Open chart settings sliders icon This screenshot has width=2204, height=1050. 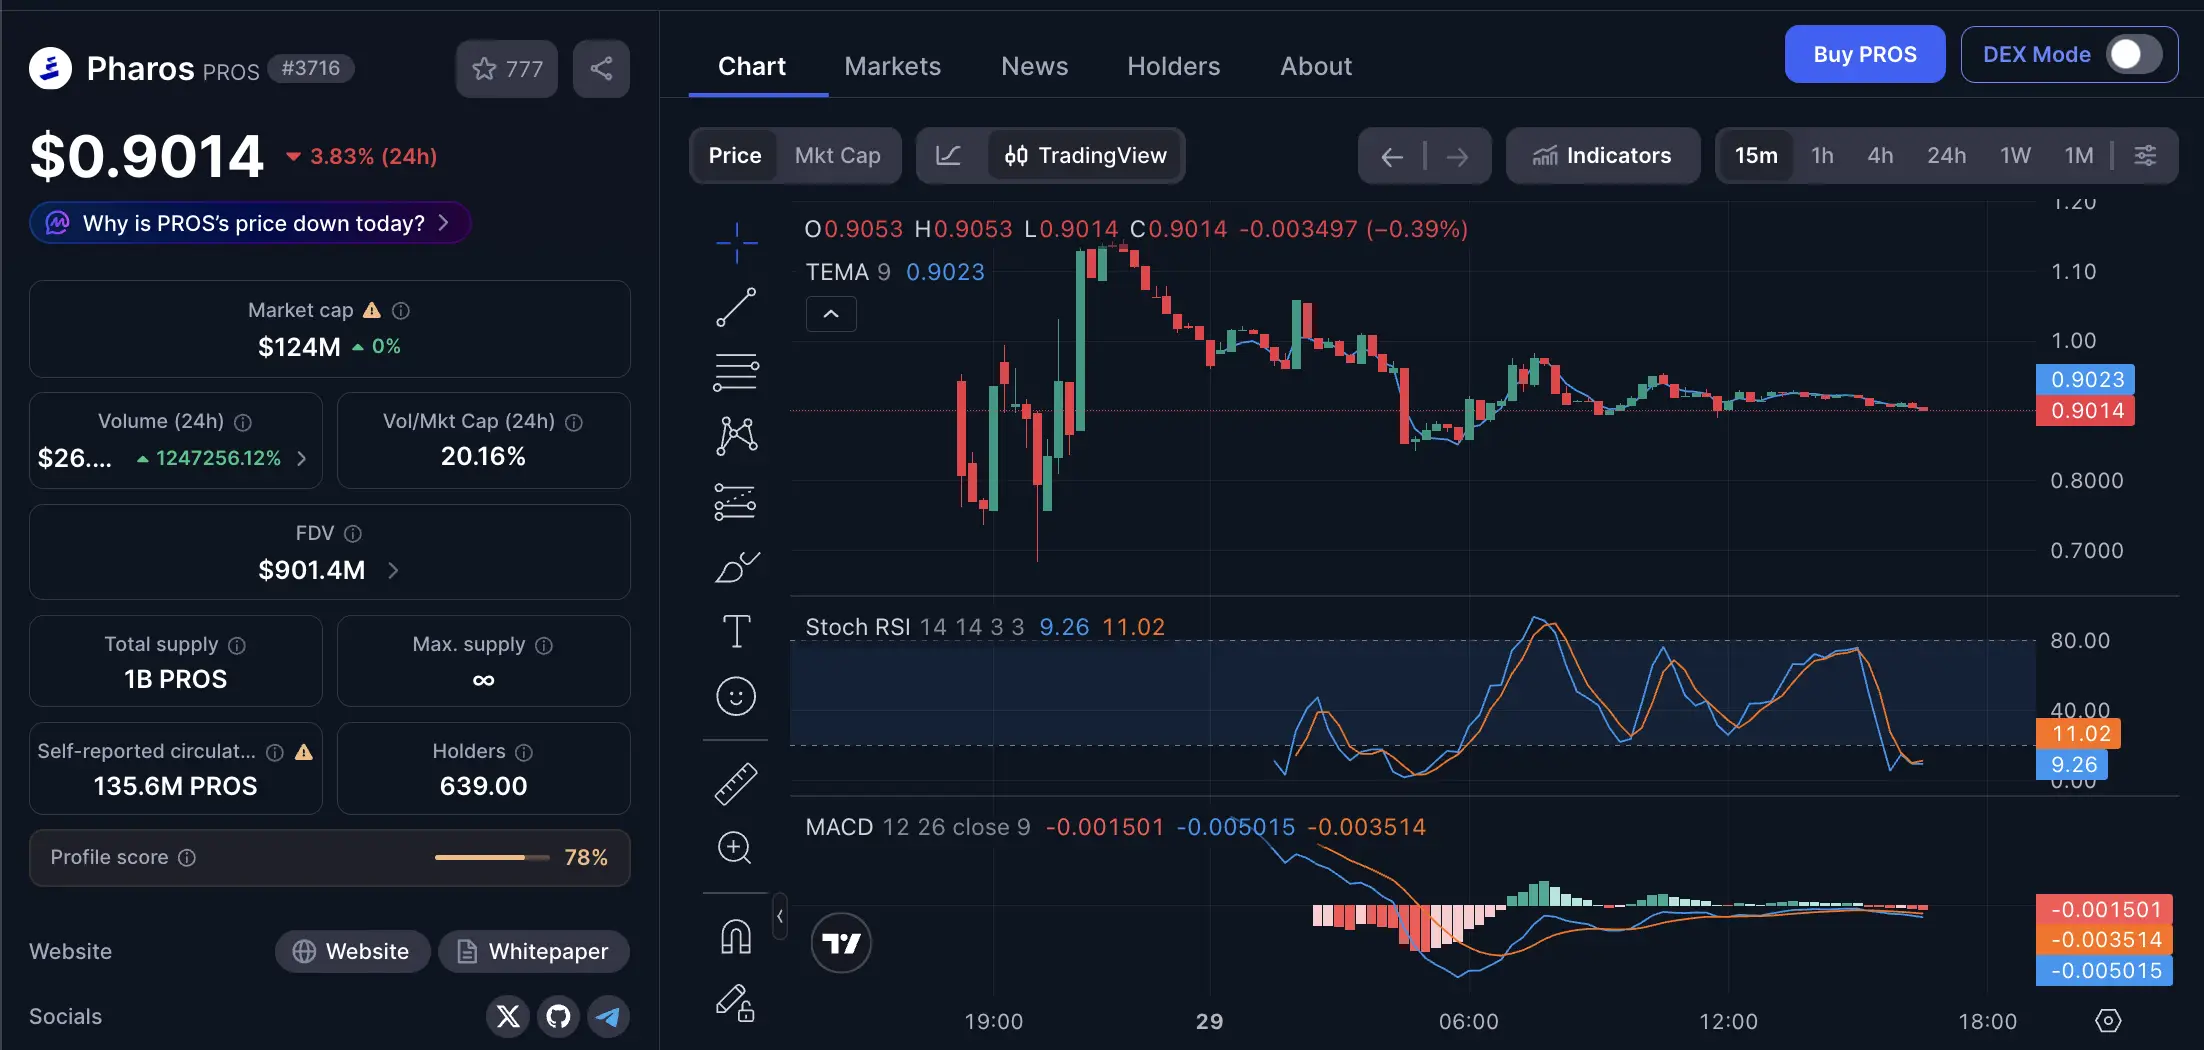(2146, 155)
